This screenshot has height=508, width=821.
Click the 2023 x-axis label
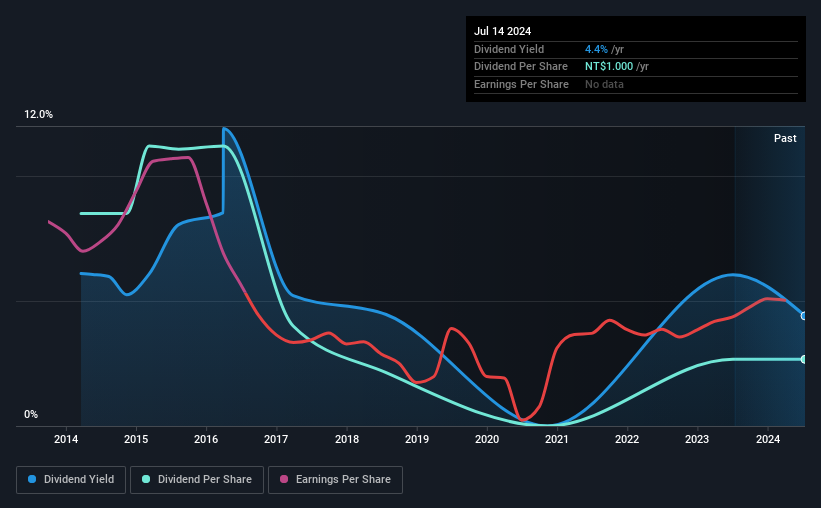pyautogui.click(x=697, y=439)
